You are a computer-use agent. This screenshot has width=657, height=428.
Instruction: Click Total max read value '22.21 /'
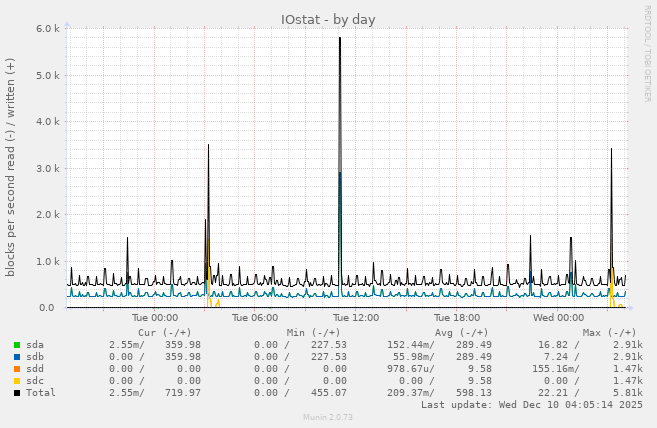click(x=559, y=393)
